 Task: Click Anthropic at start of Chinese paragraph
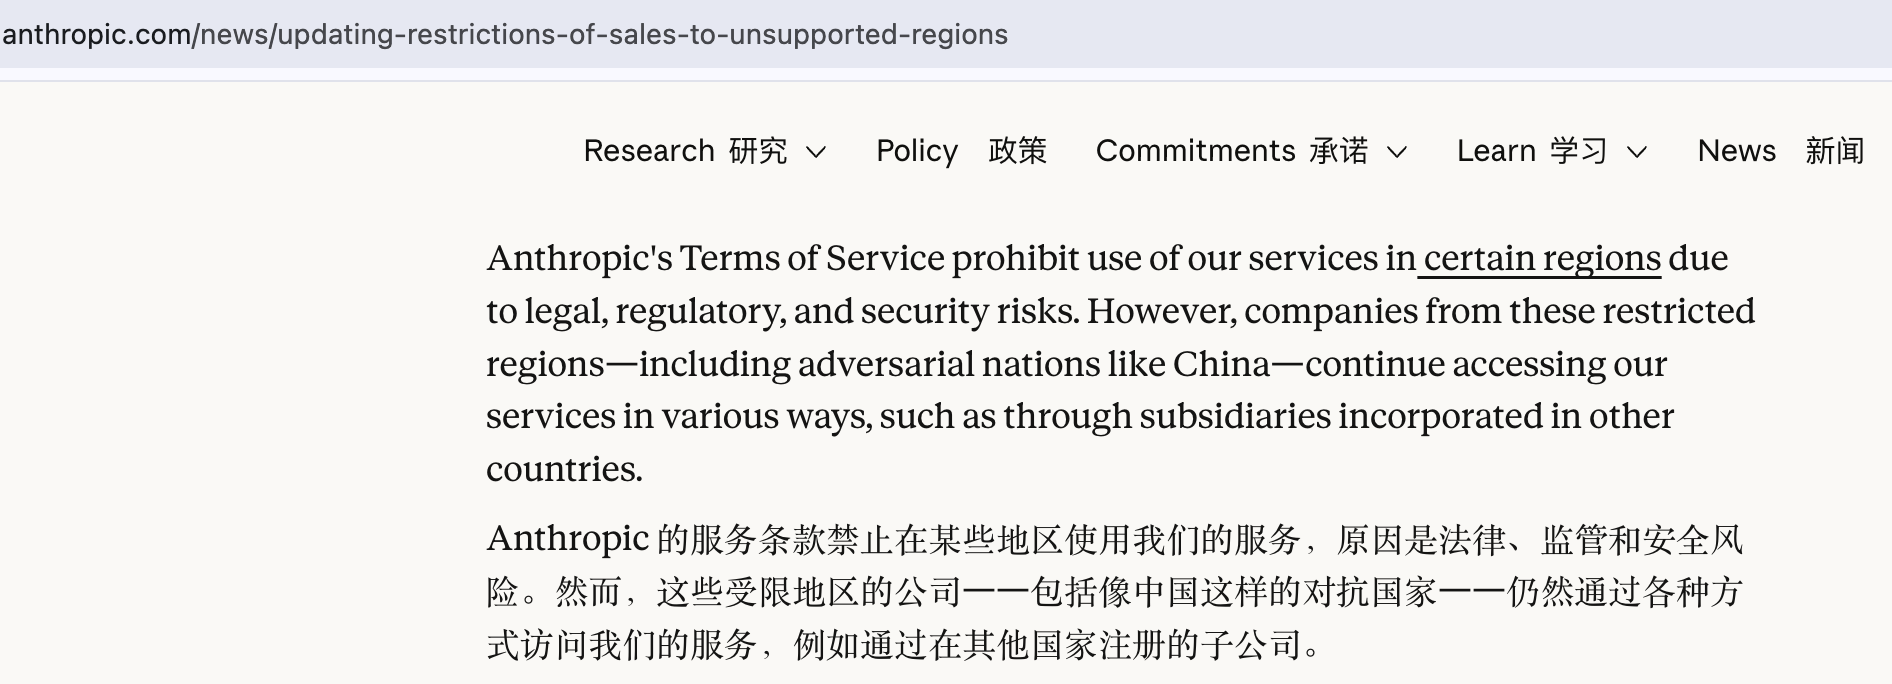pyautogui.click(x=568, y=539)
